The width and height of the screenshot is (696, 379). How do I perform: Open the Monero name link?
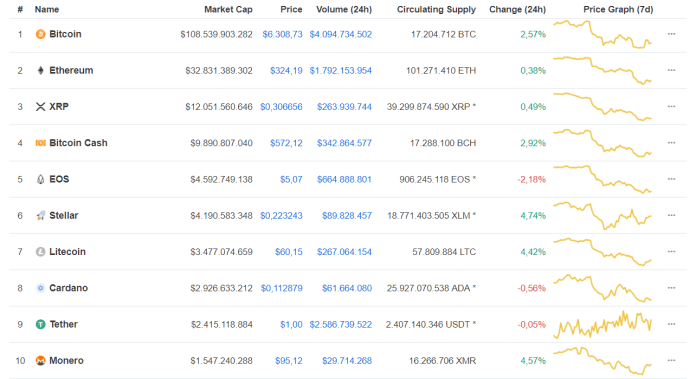66,360
